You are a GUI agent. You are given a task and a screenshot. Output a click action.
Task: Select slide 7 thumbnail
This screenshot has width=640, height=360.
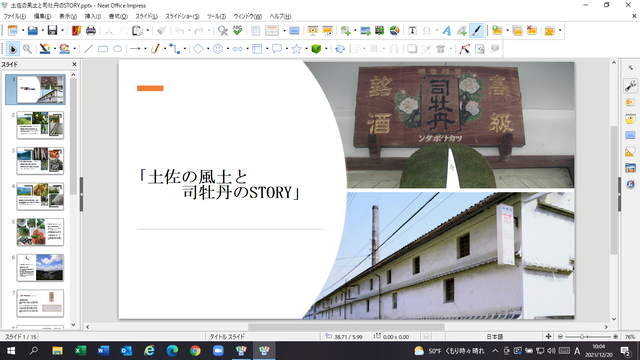pos(40,303)
